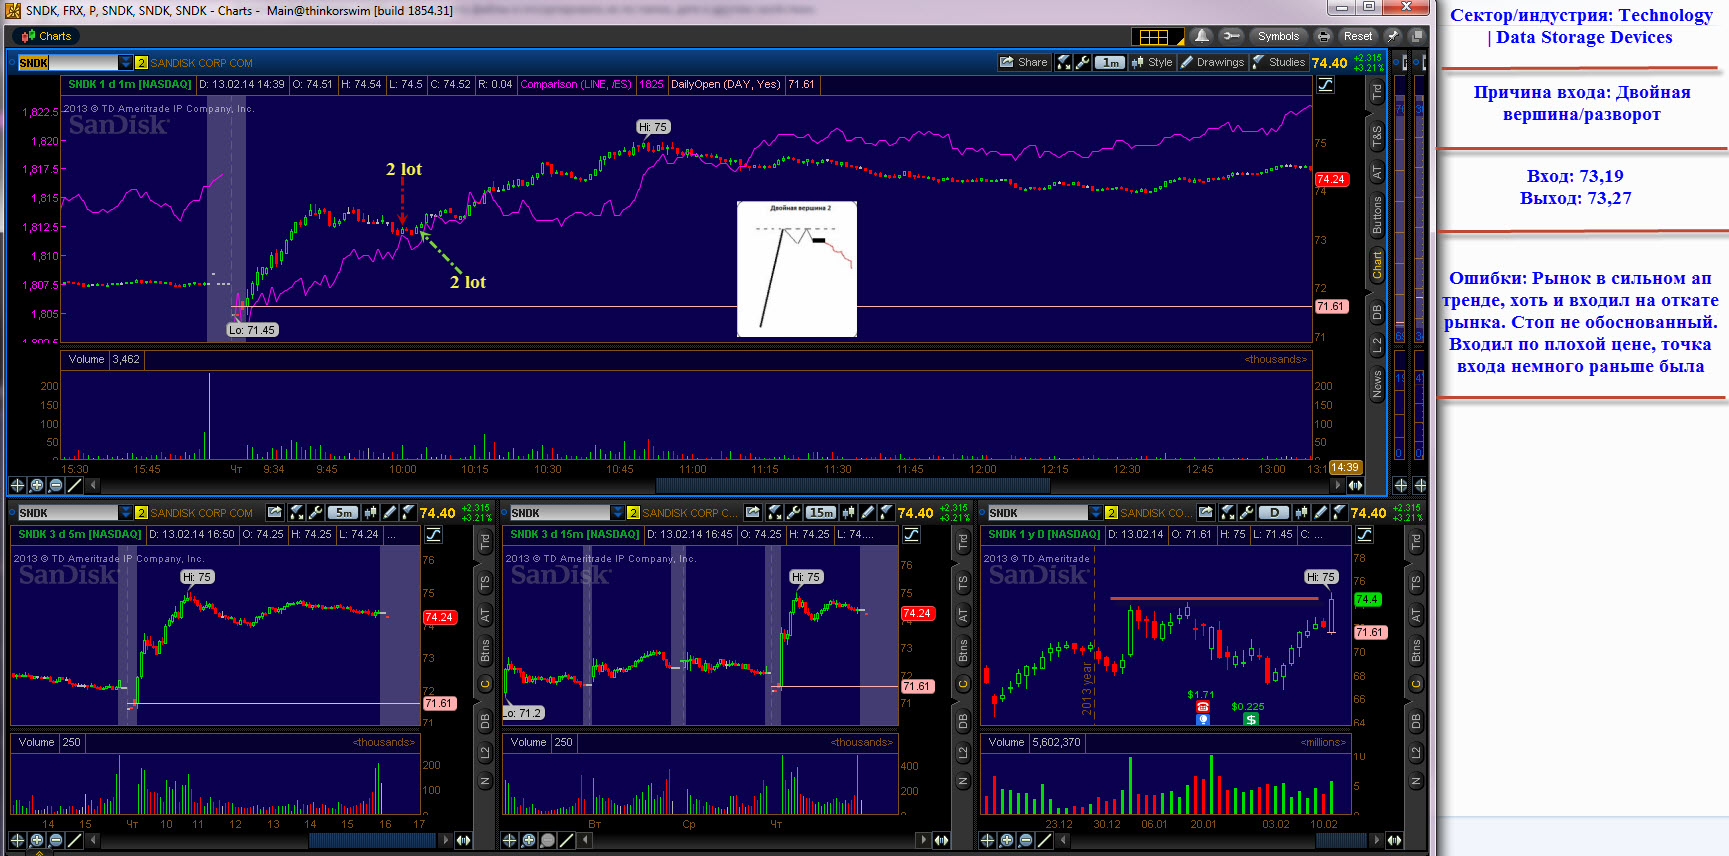Expand the daily chart symbol dropdown arrow

1095,513
